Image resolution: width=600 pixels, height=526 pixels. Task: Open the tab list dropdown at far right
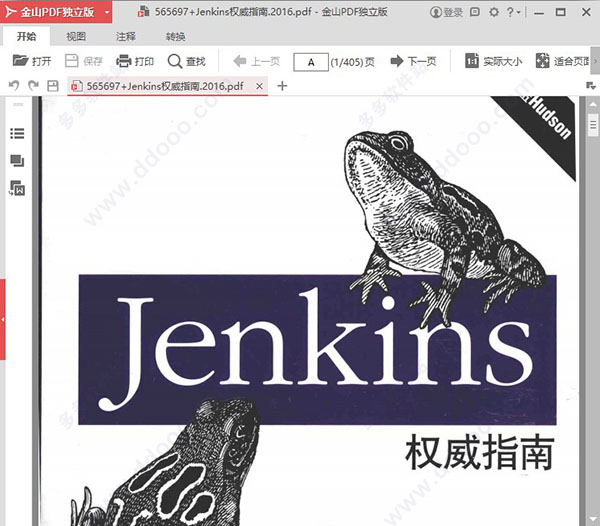click(x=590, y=86)
